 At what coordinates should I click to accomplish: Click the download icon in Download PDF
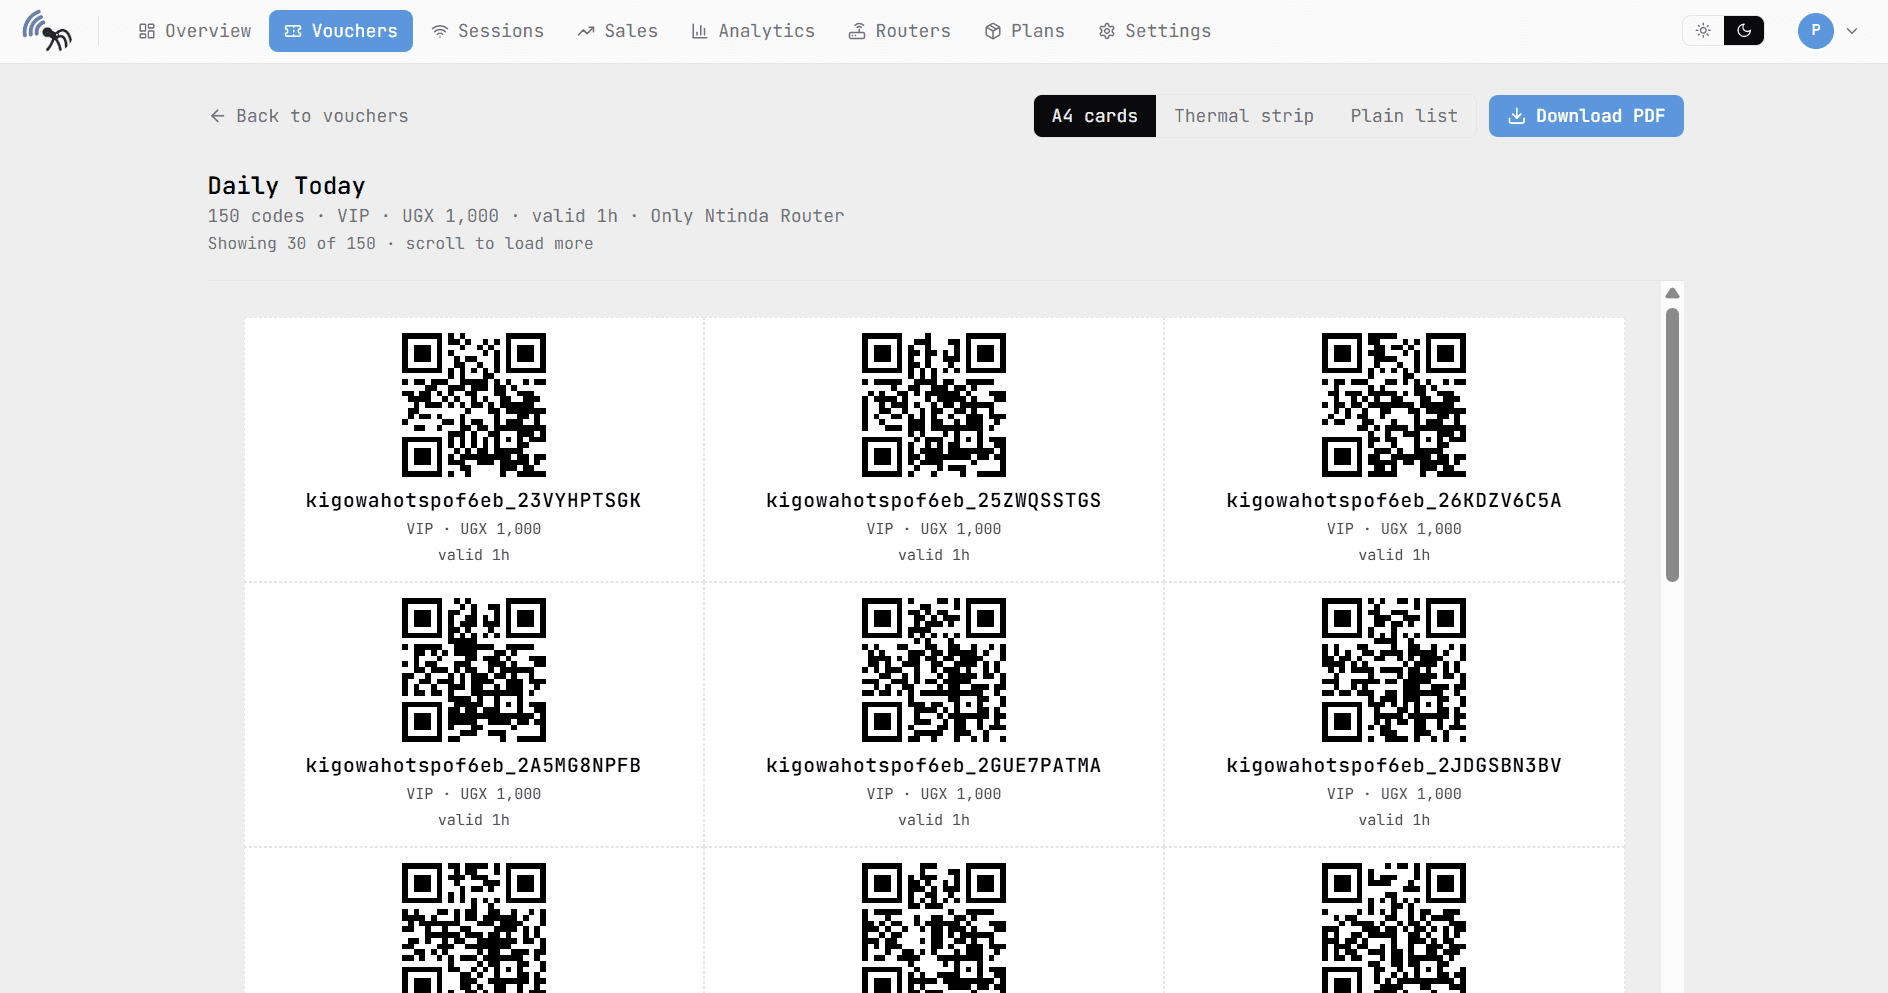1517,116
